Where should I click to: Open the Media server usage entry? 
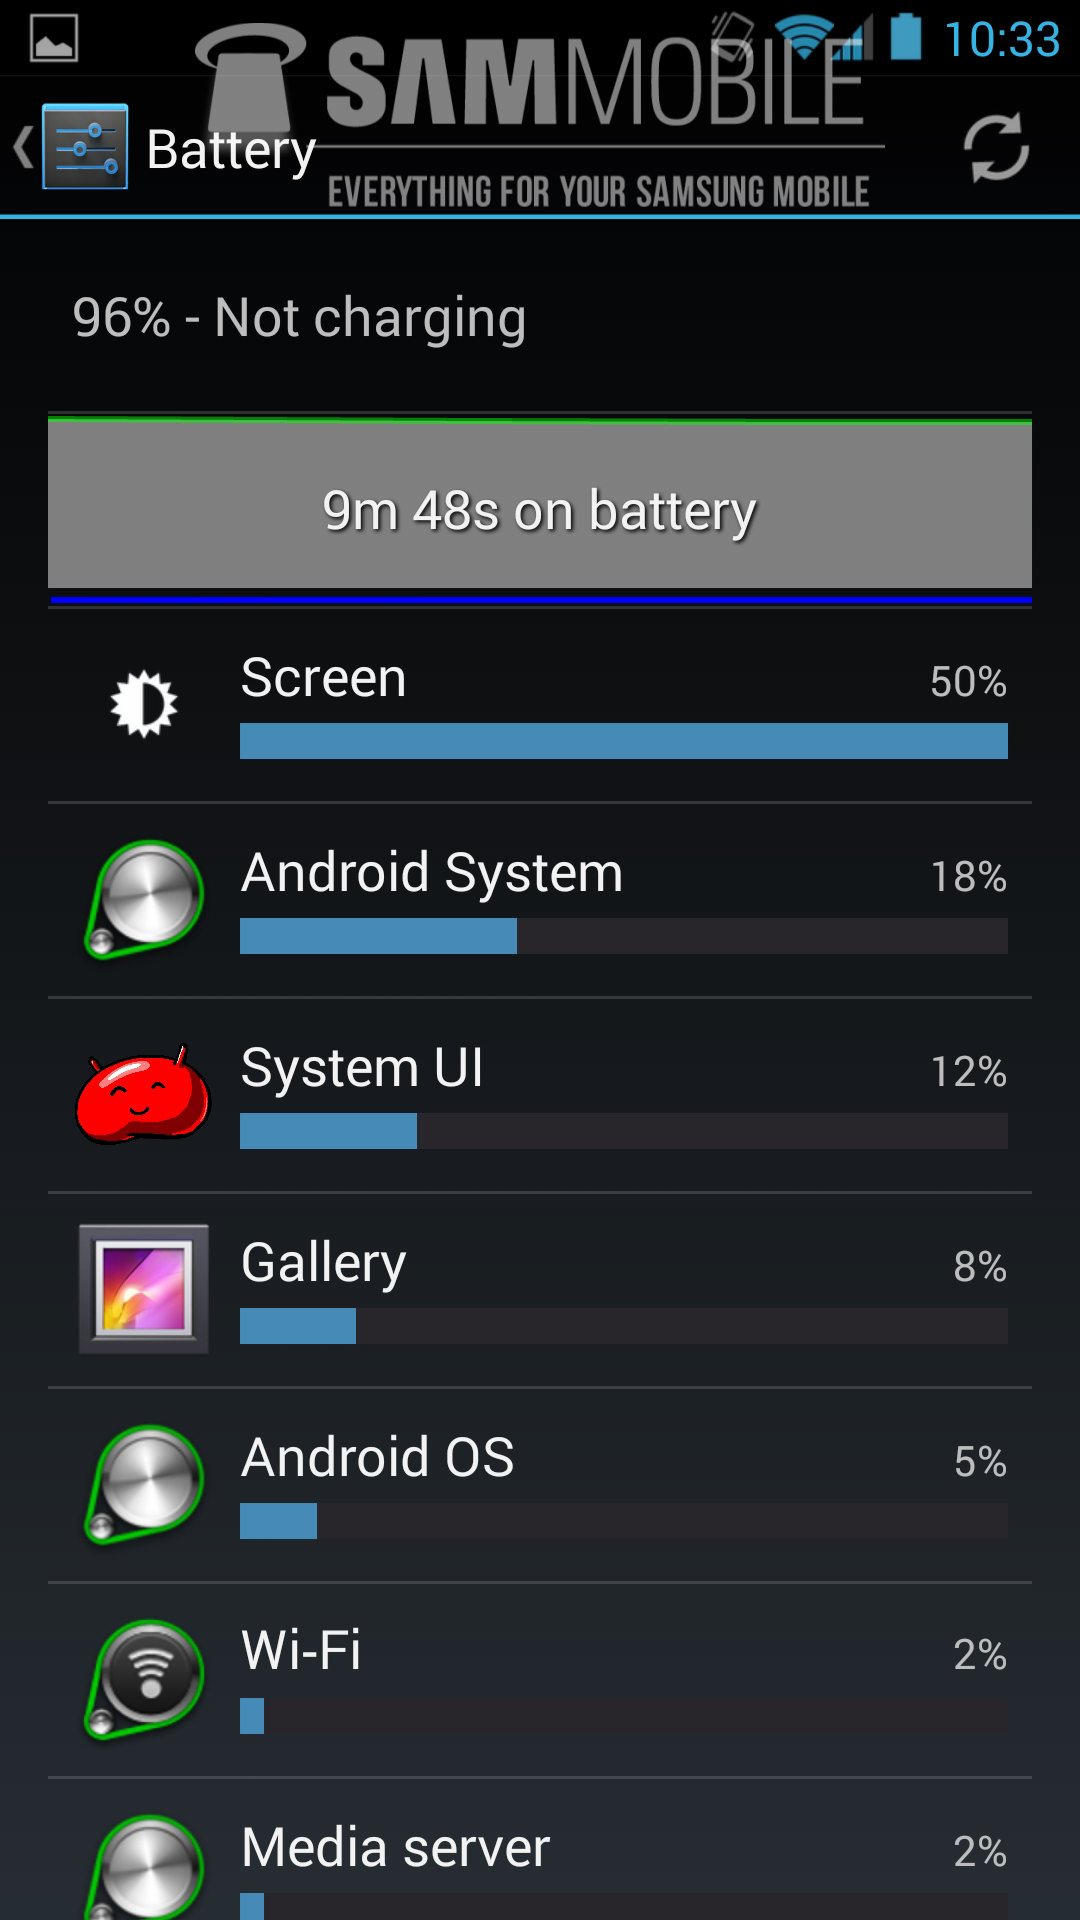pyautogui.click(x=540, y=1850)
